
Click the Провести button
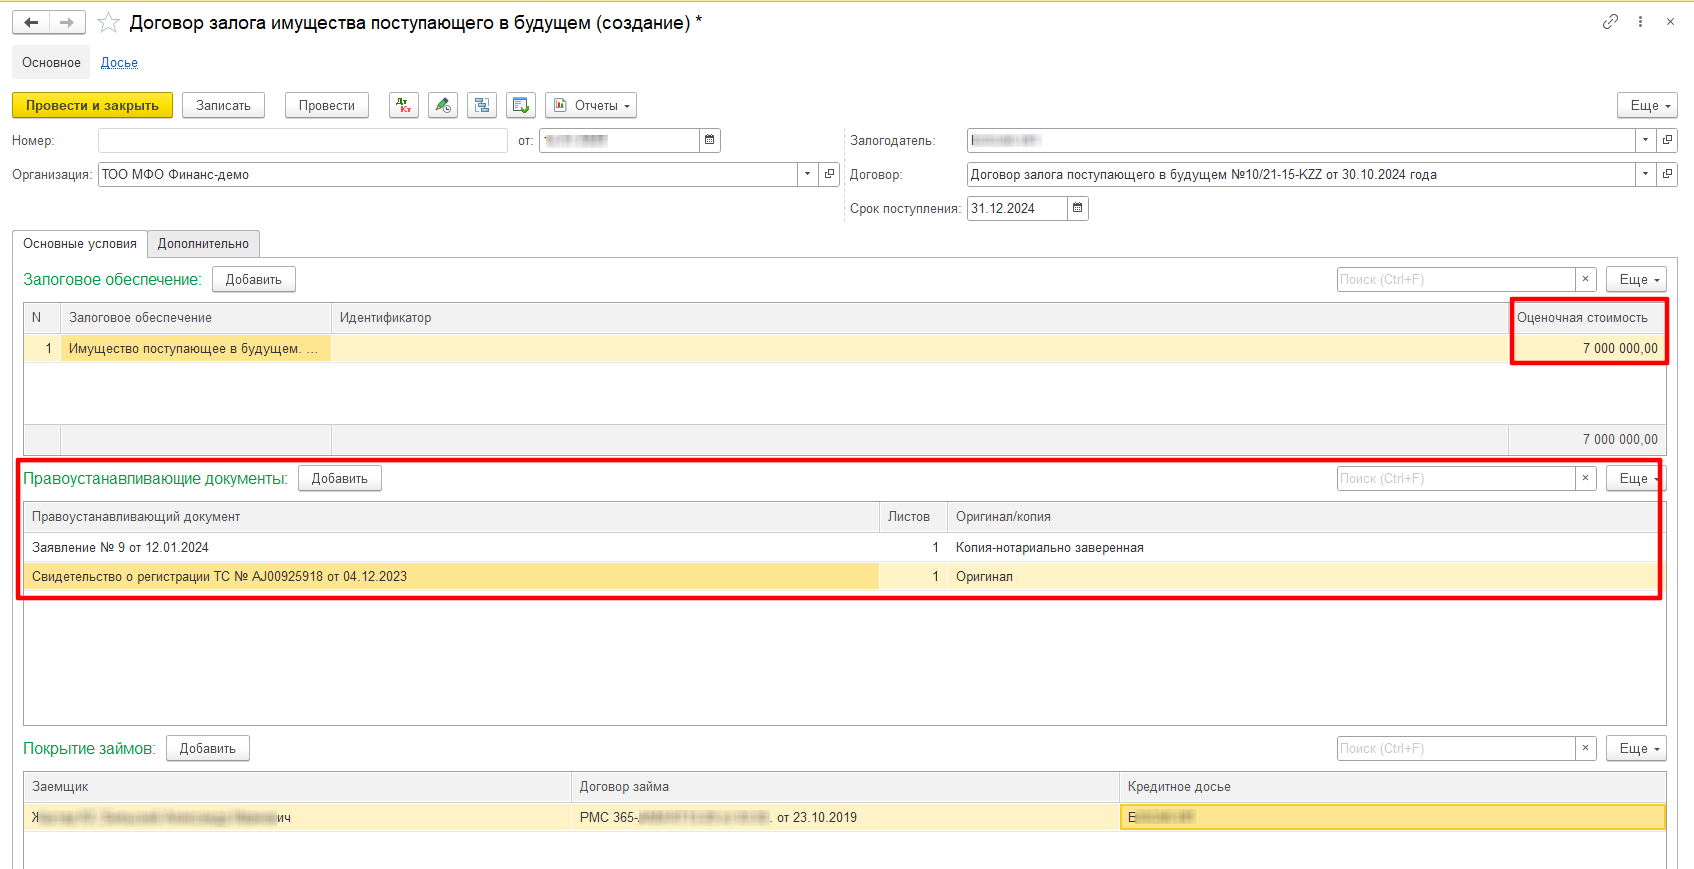point(327,105)
